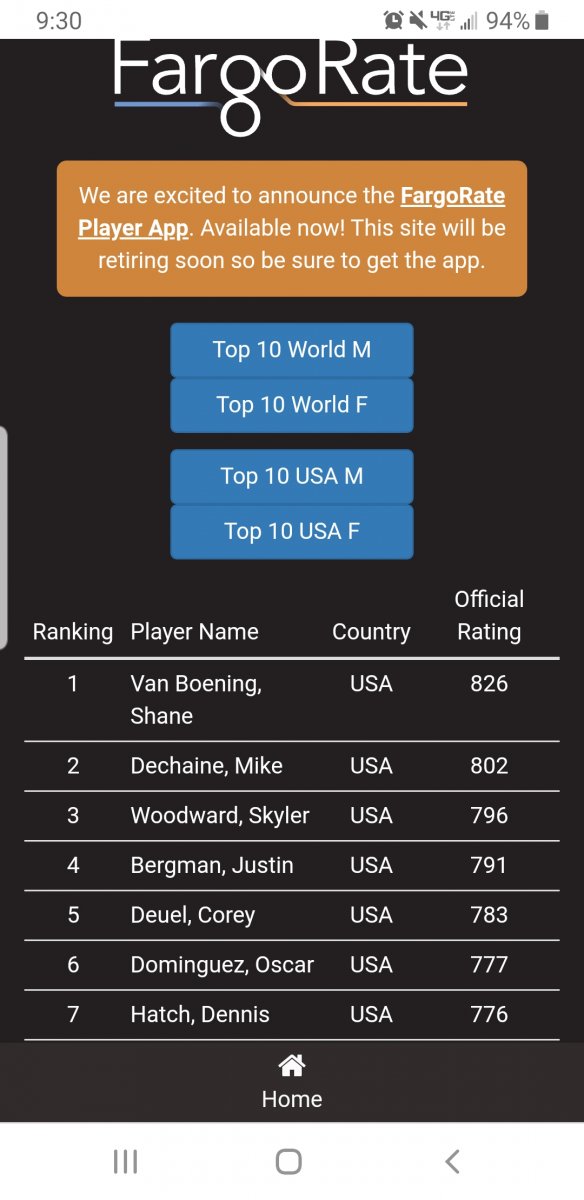
Task: Select the Dechaine, Mike row
Action: tap(292, 766)
